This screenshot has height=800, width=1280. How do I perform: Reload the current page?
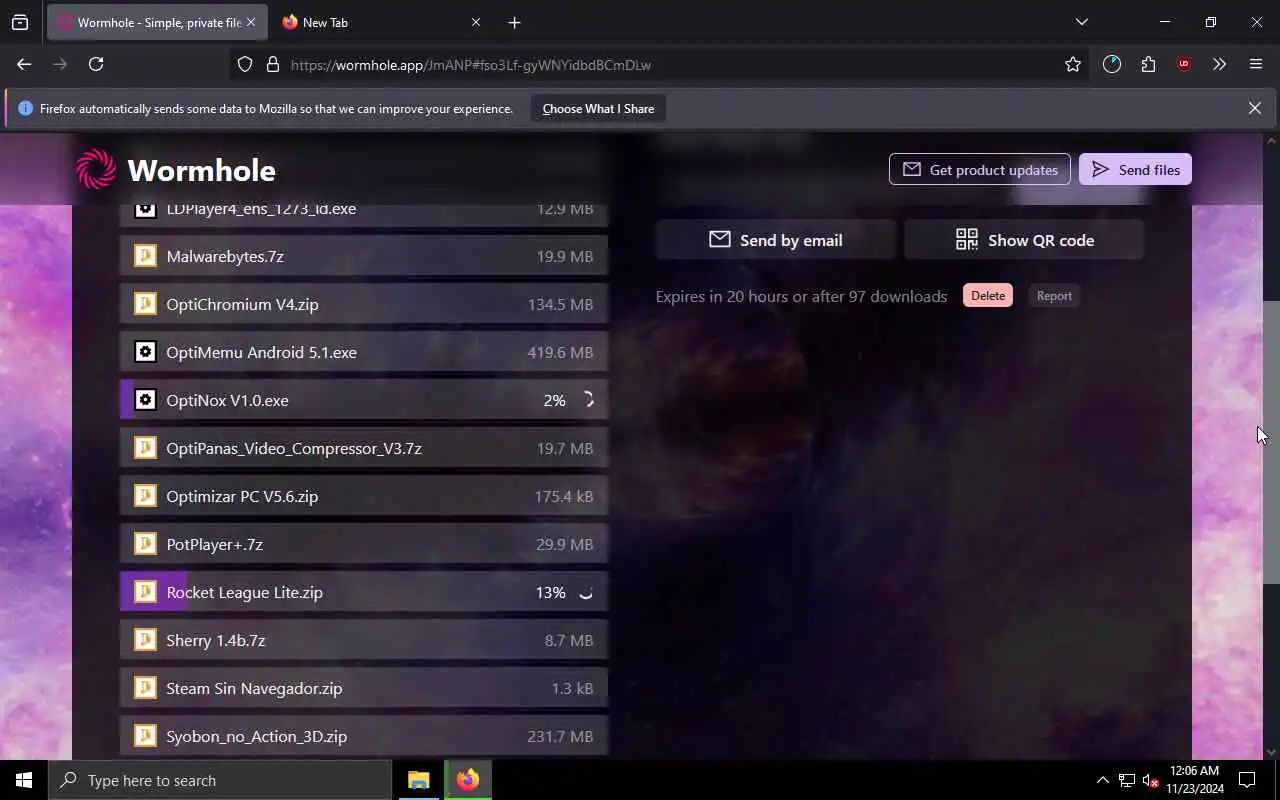pos(96,64)
